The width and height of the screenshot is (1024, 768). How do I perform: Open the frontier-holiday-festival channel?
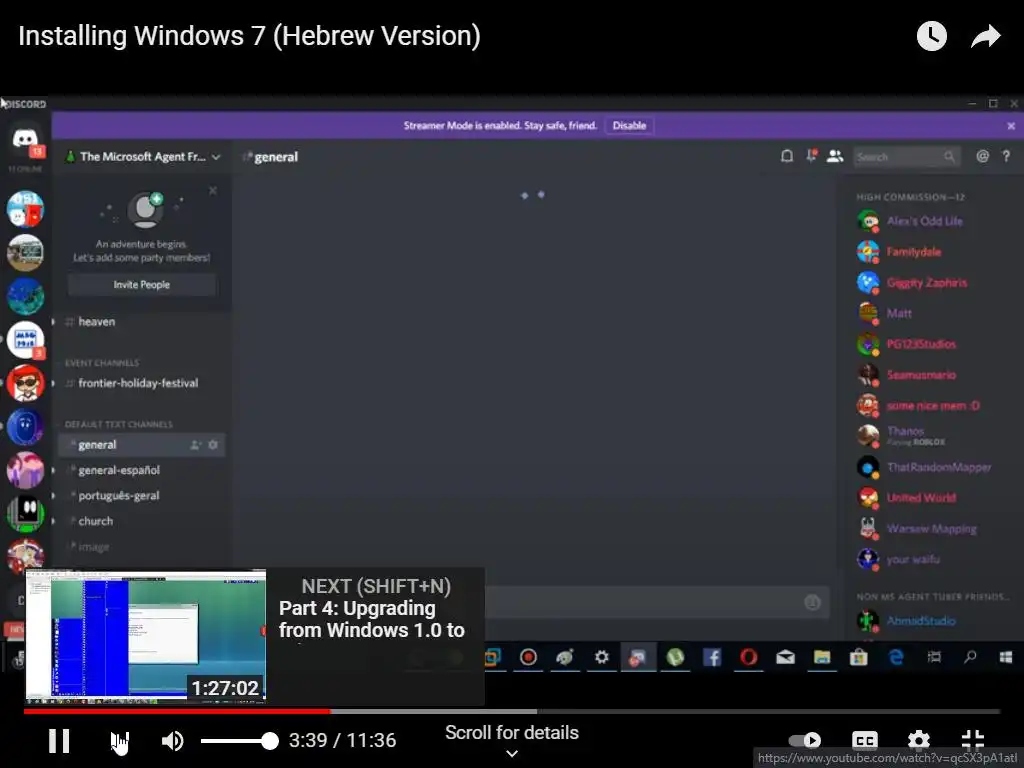tap(138, 383)
